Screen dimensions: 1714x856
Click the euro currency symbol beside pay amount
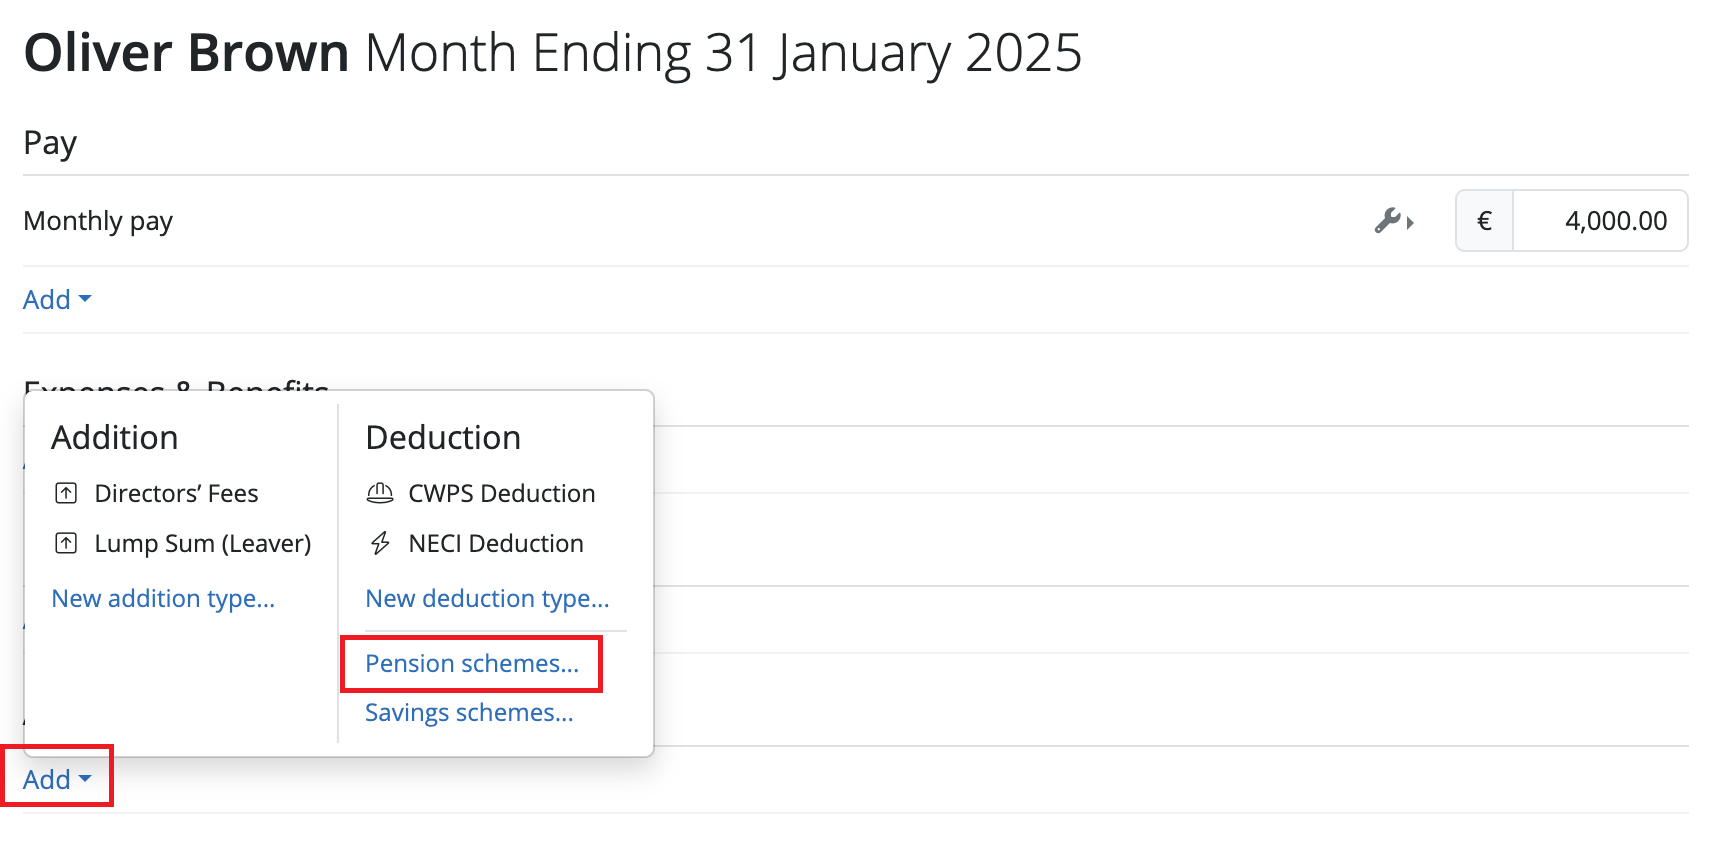pyautogui.click(x=1484, y=221)
